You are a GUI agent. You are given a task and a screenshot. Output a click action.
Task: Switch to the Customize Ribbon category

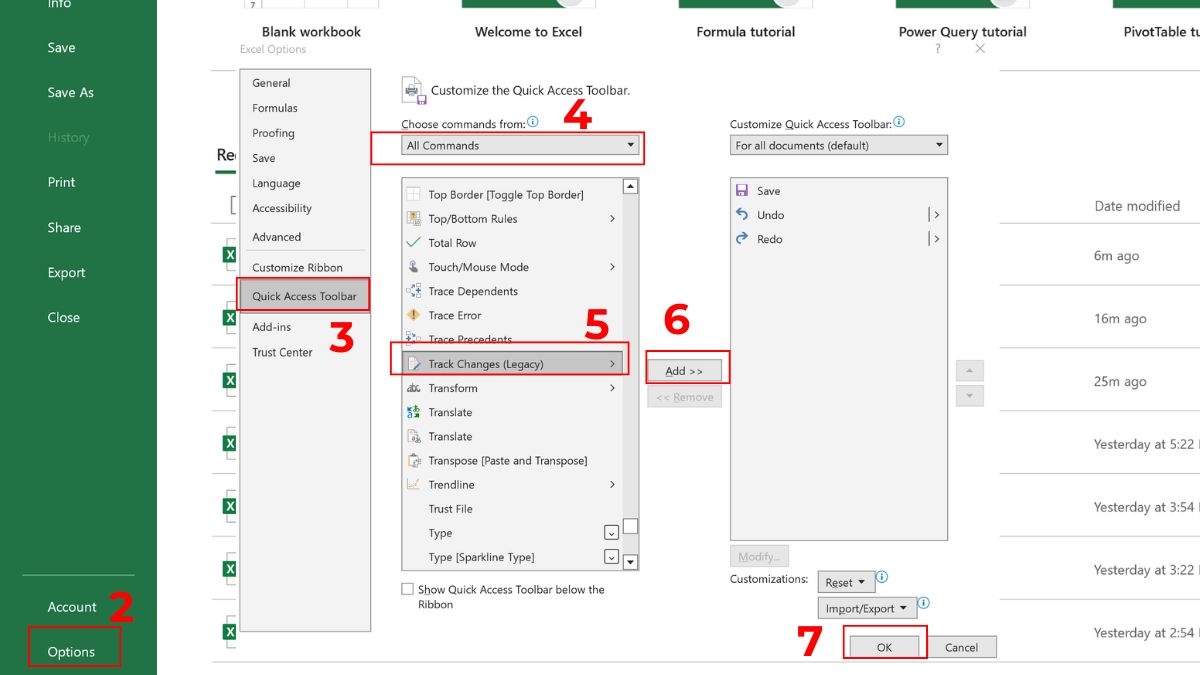coord(300,267)
